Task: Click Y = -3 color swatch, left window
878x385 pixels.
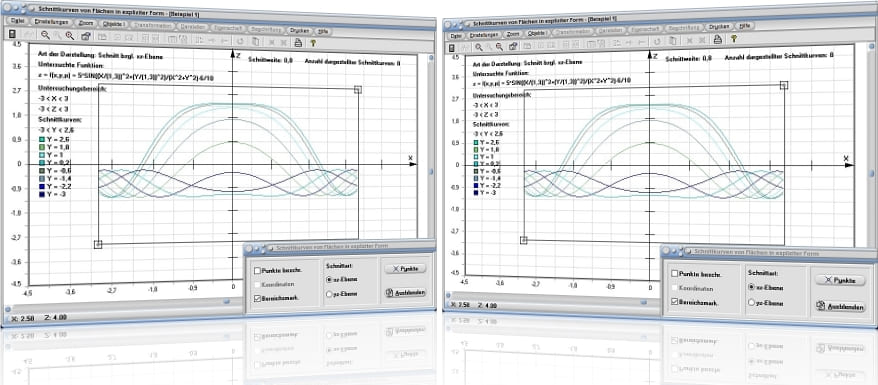Action: point(42,195)
